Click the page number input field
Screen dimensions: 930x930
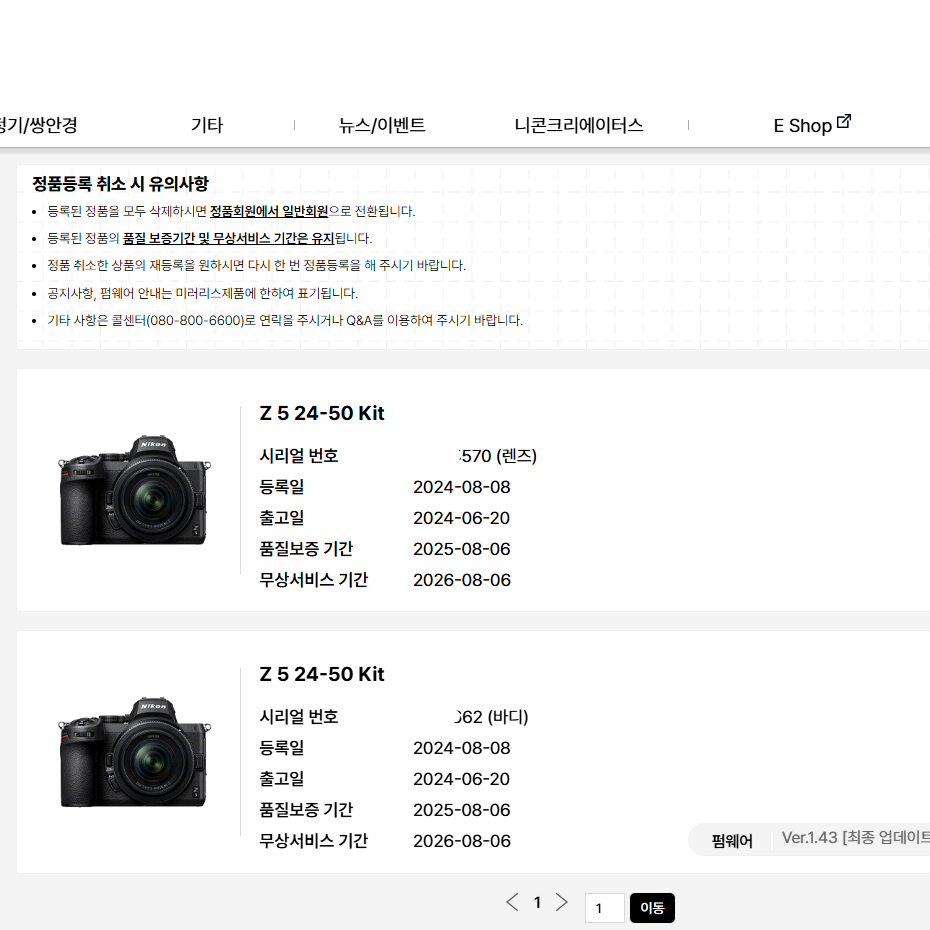coord(604,908)
